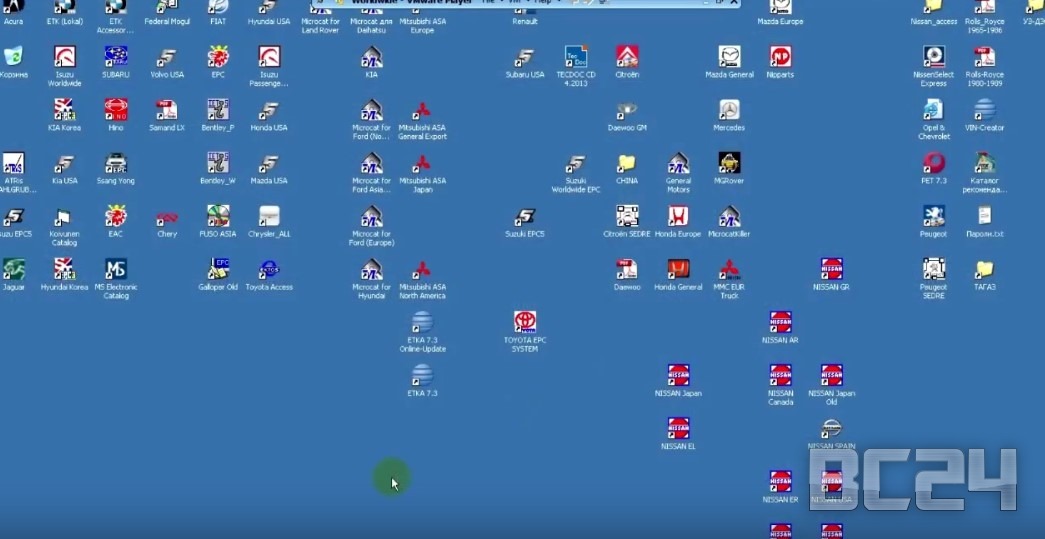The height and width of the screenshot is (539, 1045).
Task: Open the Корзина recycle bin
Action: point(14,57)
